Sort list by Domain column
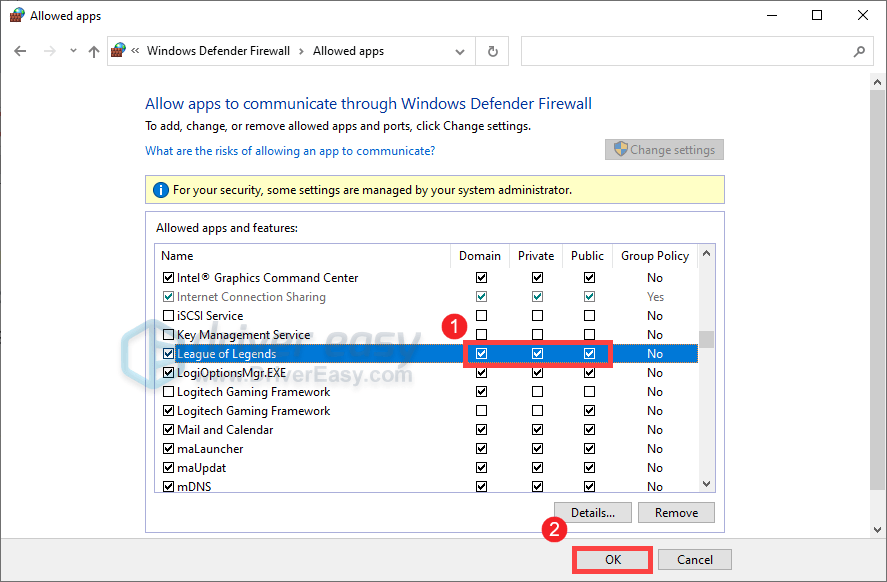This screenshot has height=582, width=887. (480, 256)
